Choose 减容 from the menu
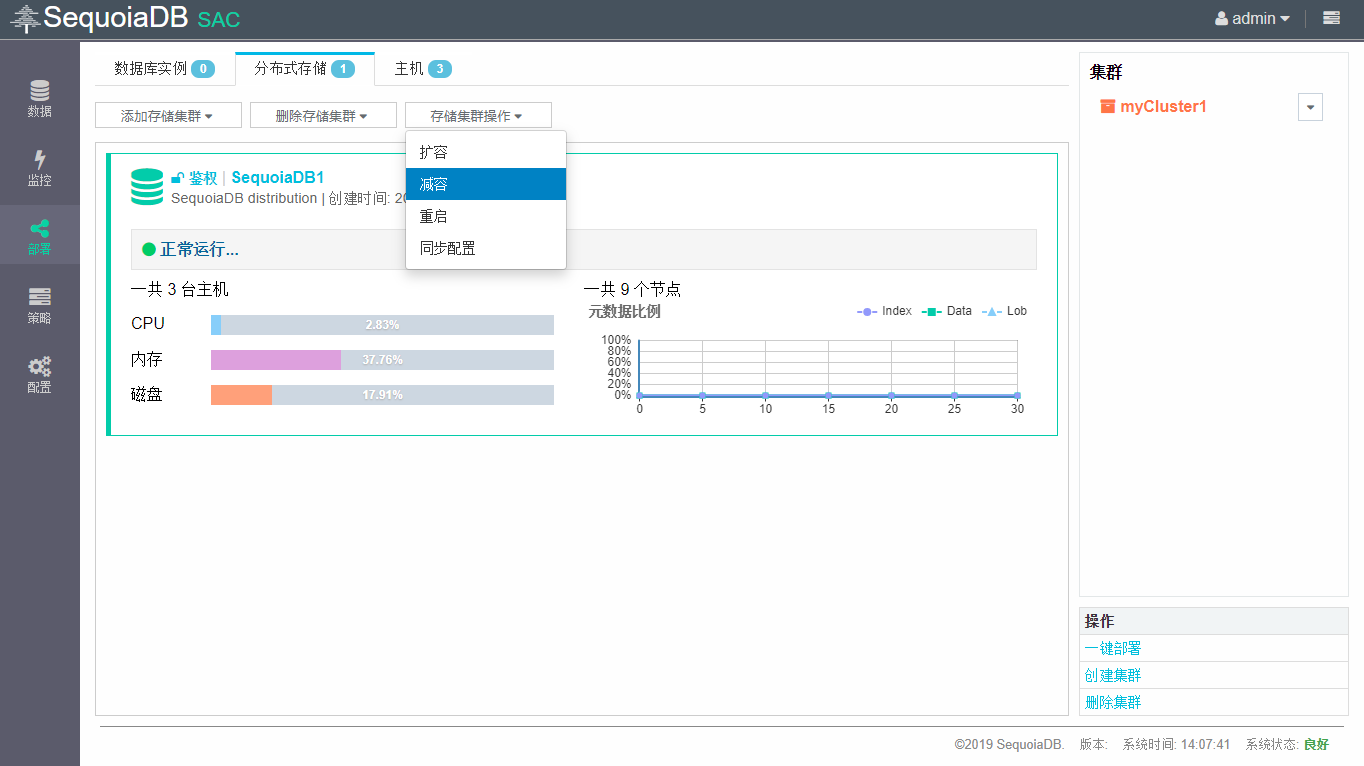This screenshot has width=1364, height=766. (x=486, y=184)
